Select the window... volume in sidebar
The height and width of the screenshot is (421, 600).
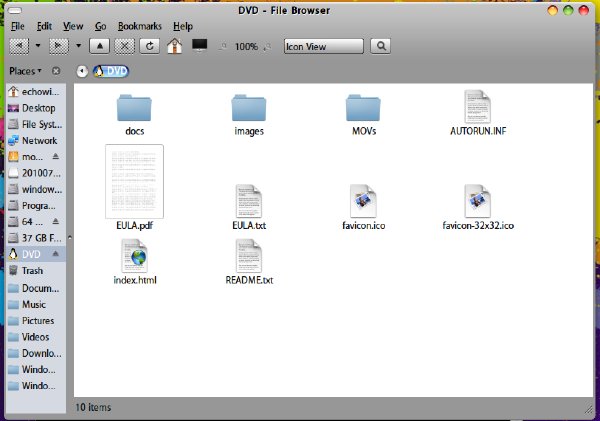[36, 189]
